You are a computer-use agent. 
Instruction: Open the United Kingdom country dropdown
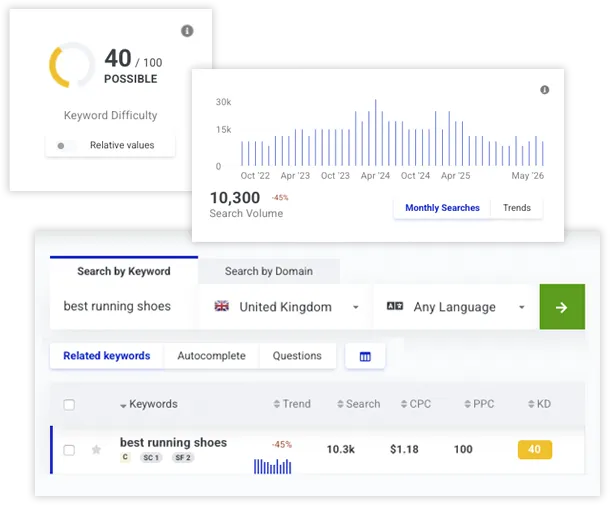(284, 307)
